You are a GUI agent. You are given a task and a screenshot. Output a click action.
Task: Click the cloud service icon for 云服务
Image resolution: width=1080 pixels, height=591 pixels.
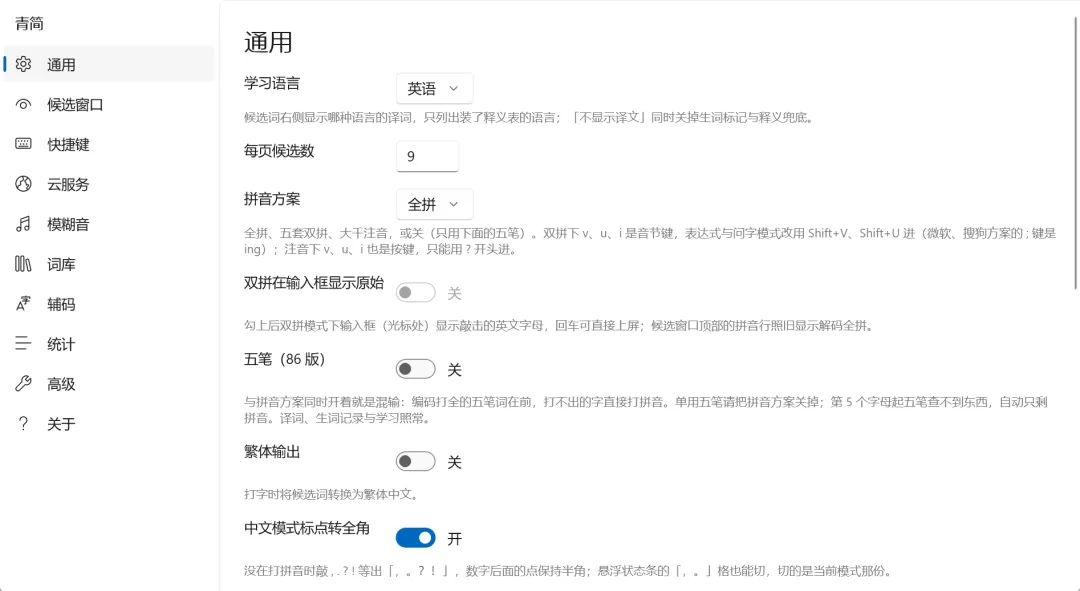23,184
